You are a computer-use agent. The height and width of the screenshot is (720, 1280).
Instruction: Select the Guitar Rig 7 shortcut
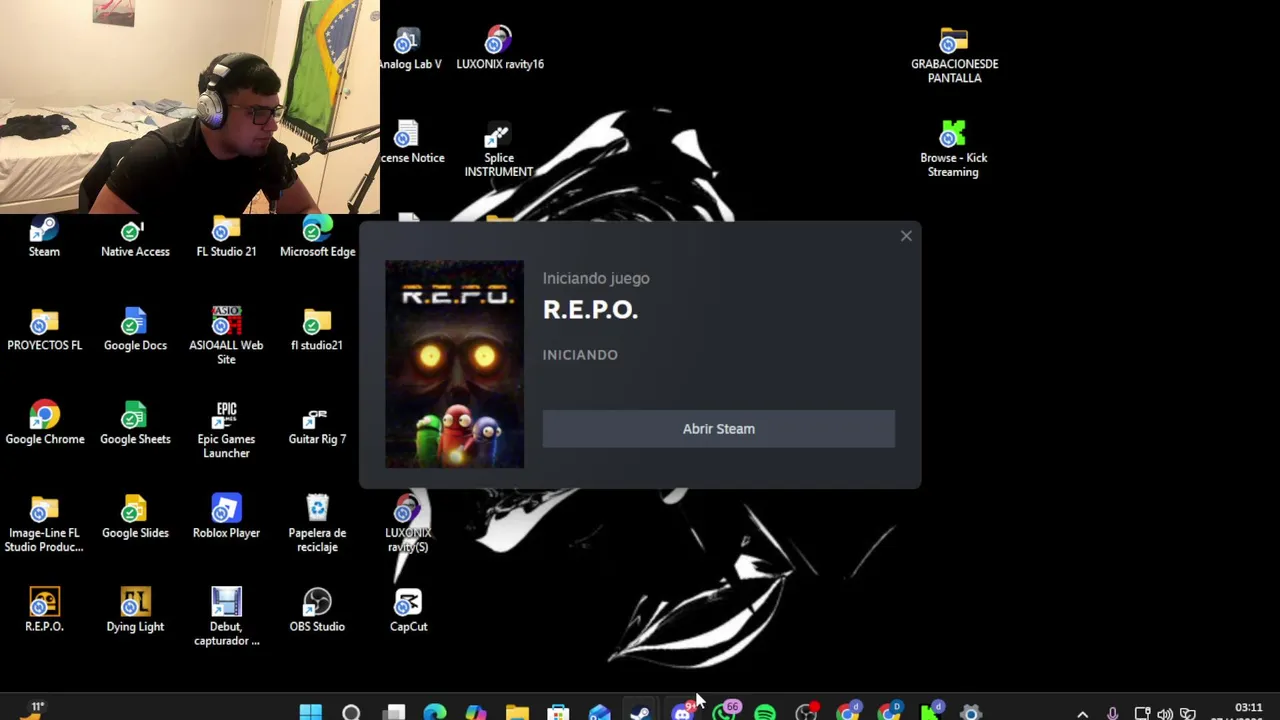click(317, 425)
